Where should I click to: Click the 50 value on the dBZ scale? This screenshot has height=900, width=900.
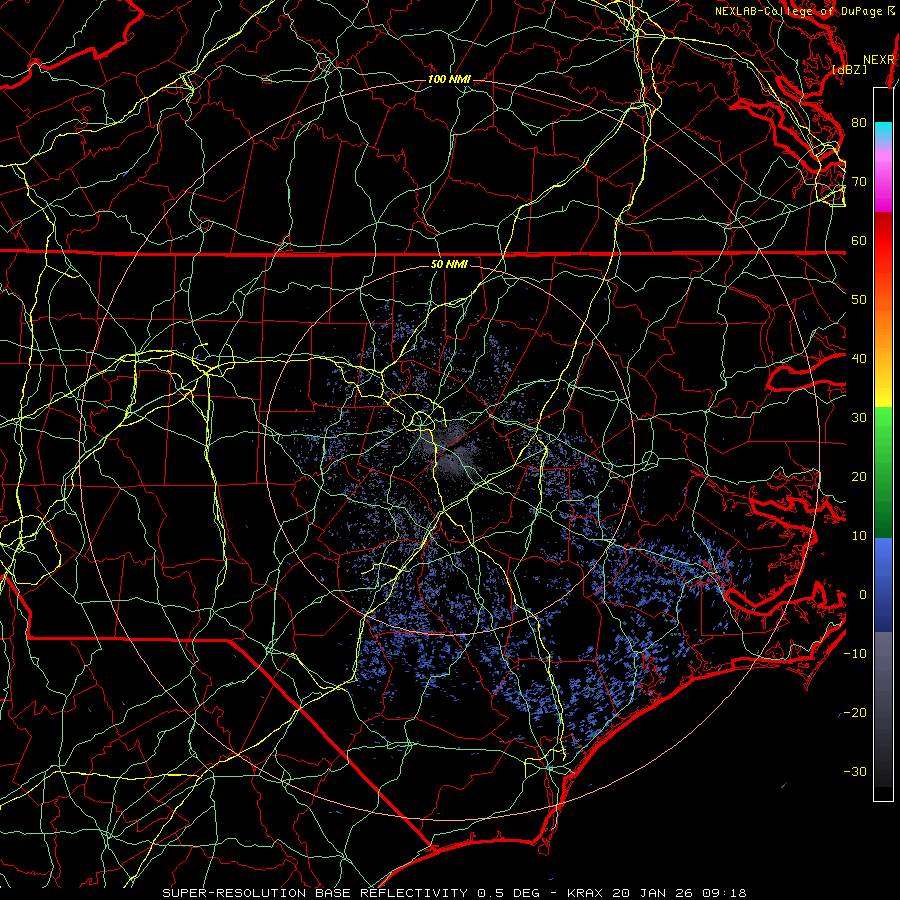pos(859,300)
